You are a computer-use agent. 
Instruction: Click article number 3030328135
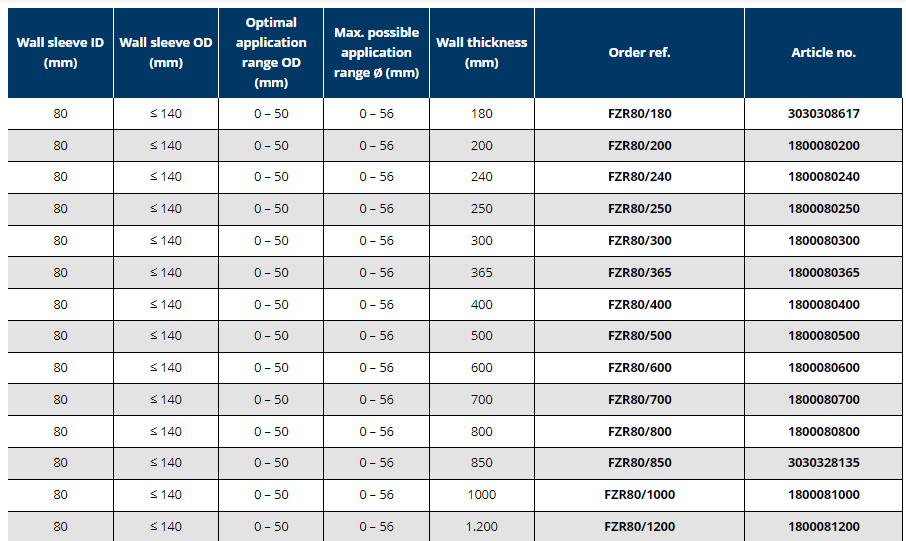(823, 463)
